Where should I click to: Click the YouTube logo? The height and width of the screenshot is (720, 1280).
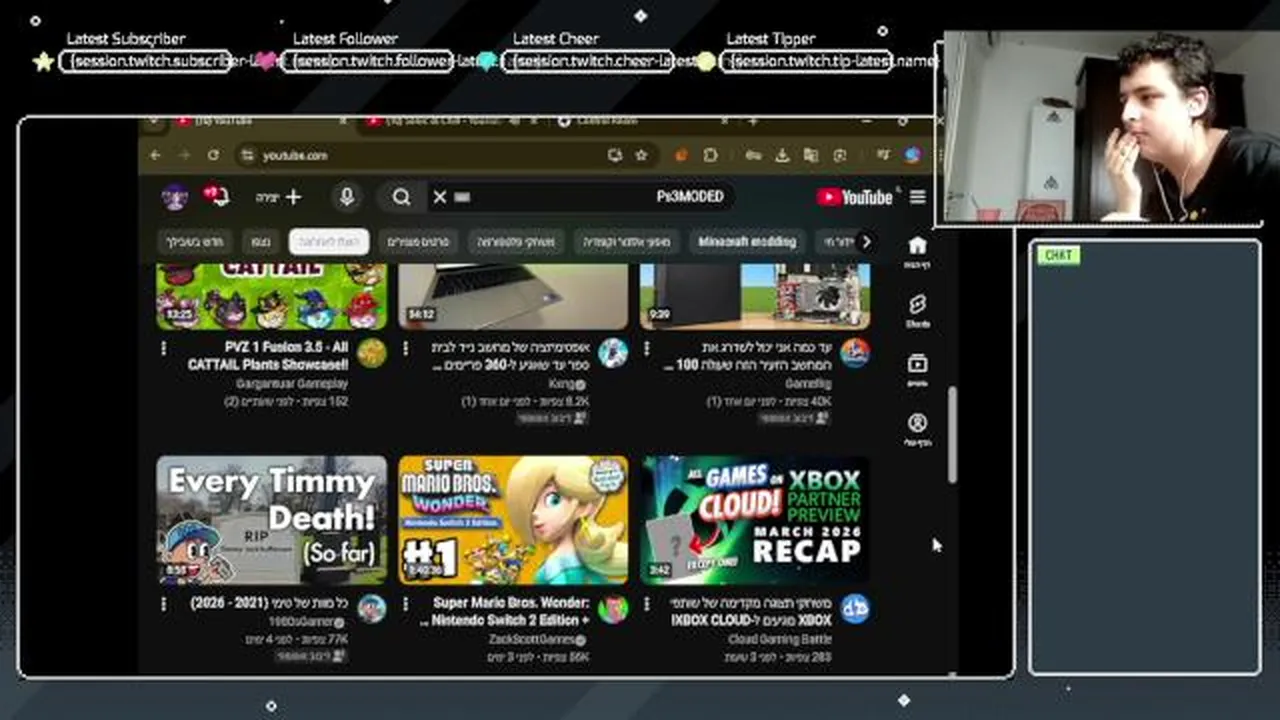[x=854, y=197]
